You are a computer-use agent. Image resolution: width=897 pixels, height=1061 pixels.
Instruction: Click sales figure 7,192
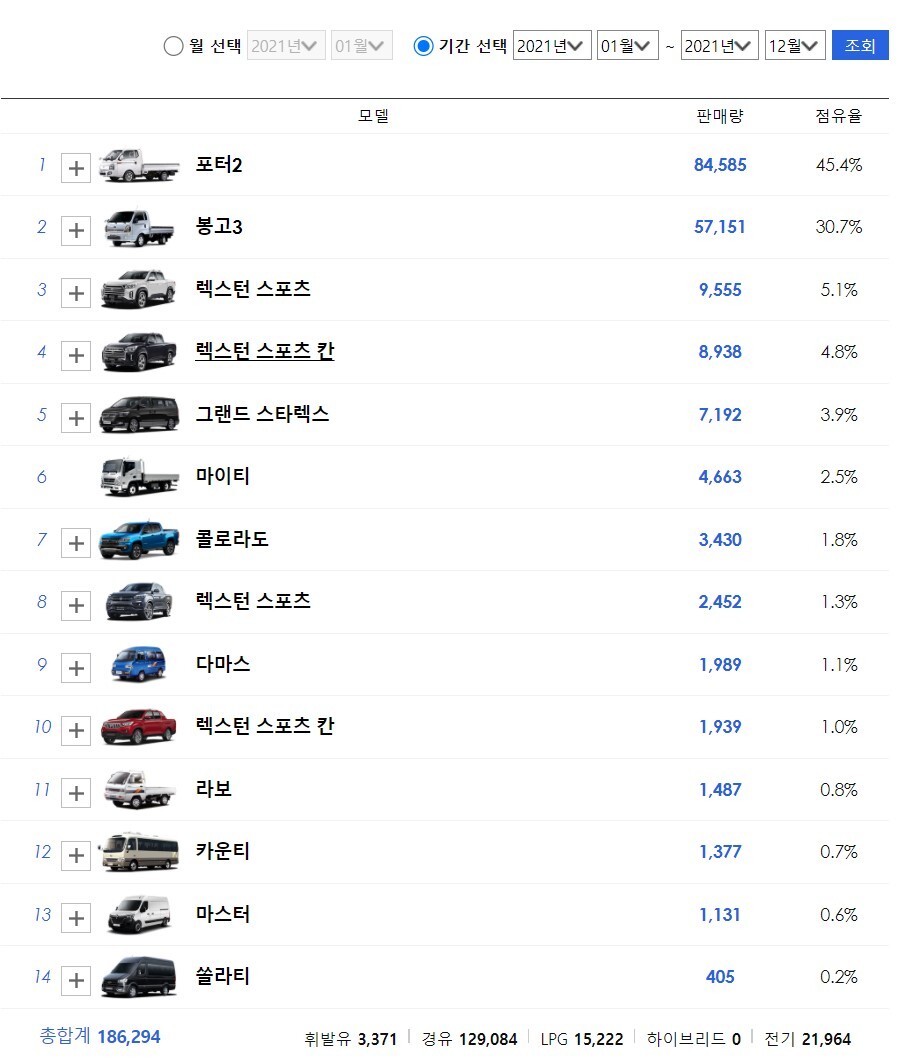pos(720,414)
